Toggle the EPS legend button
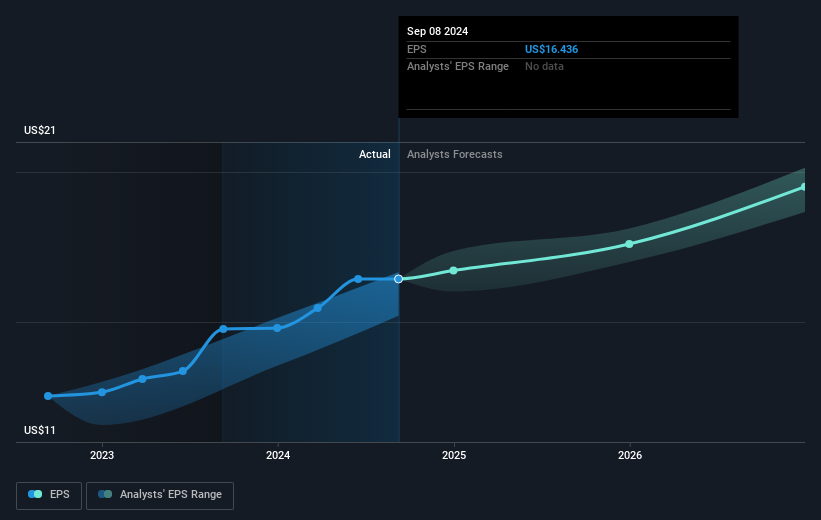This screenshot has width=821, height=520. point(49,495)
